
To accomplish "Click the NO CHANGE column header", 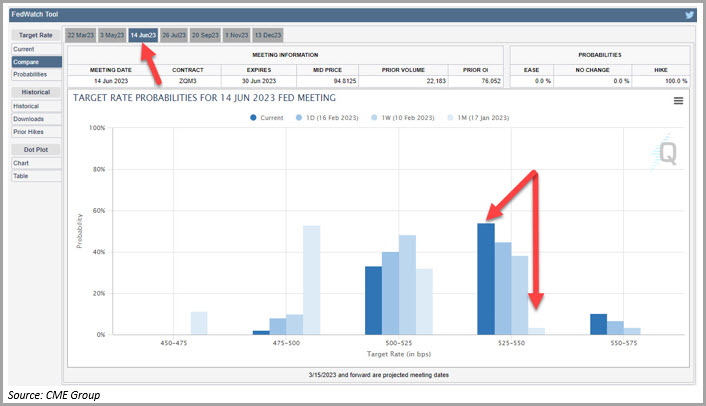I will (592, 70).
